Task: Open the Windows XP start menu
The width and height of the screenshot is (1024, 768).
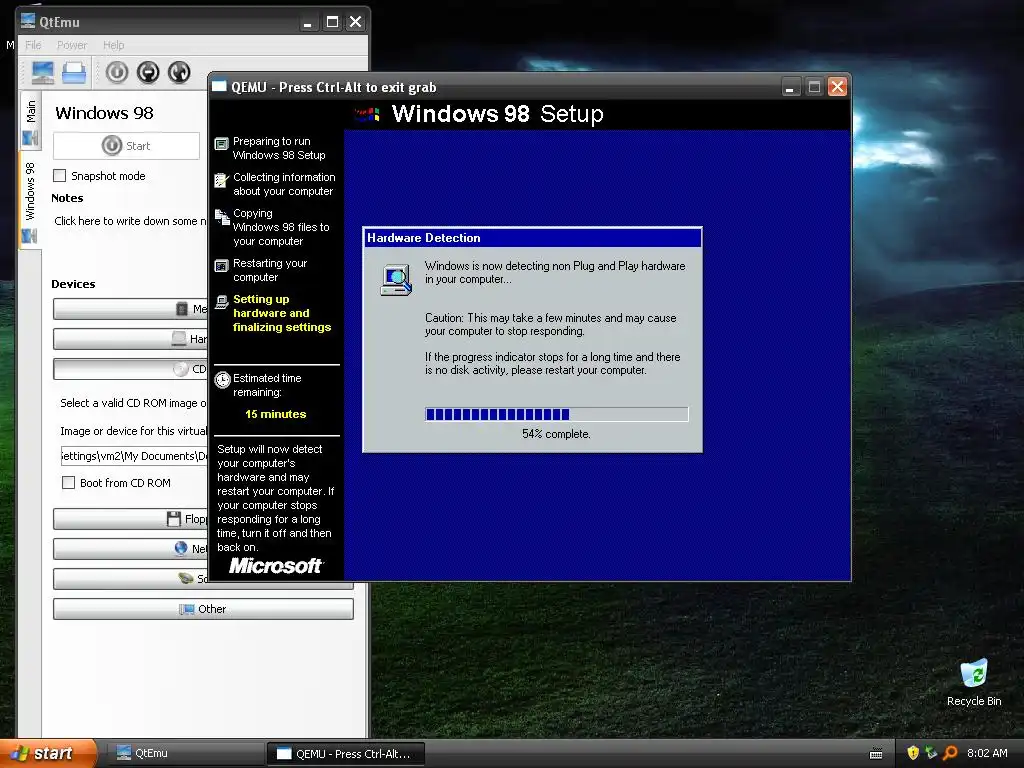Action: [x=48, y=753]
